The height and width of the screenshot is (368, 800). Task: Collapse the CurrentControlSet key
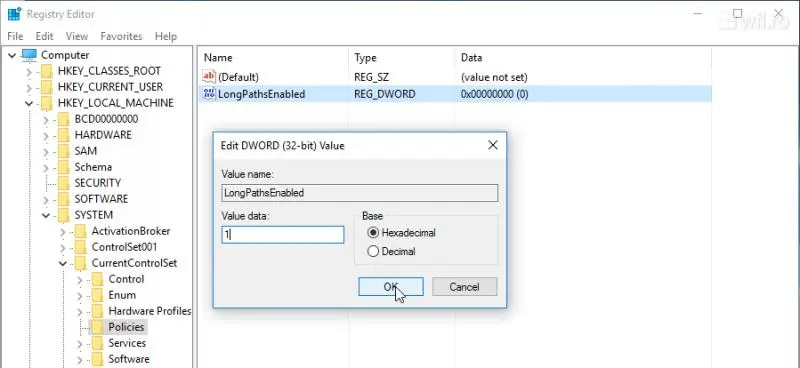63,264
